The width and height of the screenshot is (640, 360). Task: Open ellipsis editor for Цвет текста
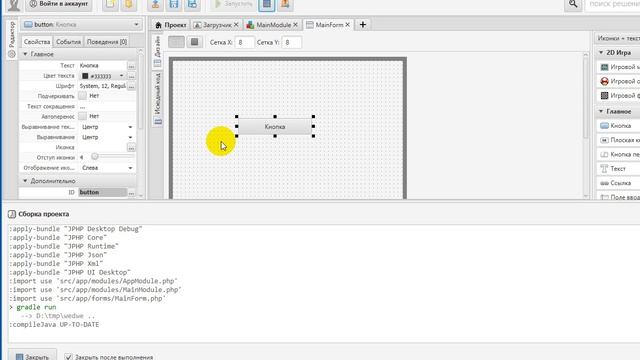[131, 76]
